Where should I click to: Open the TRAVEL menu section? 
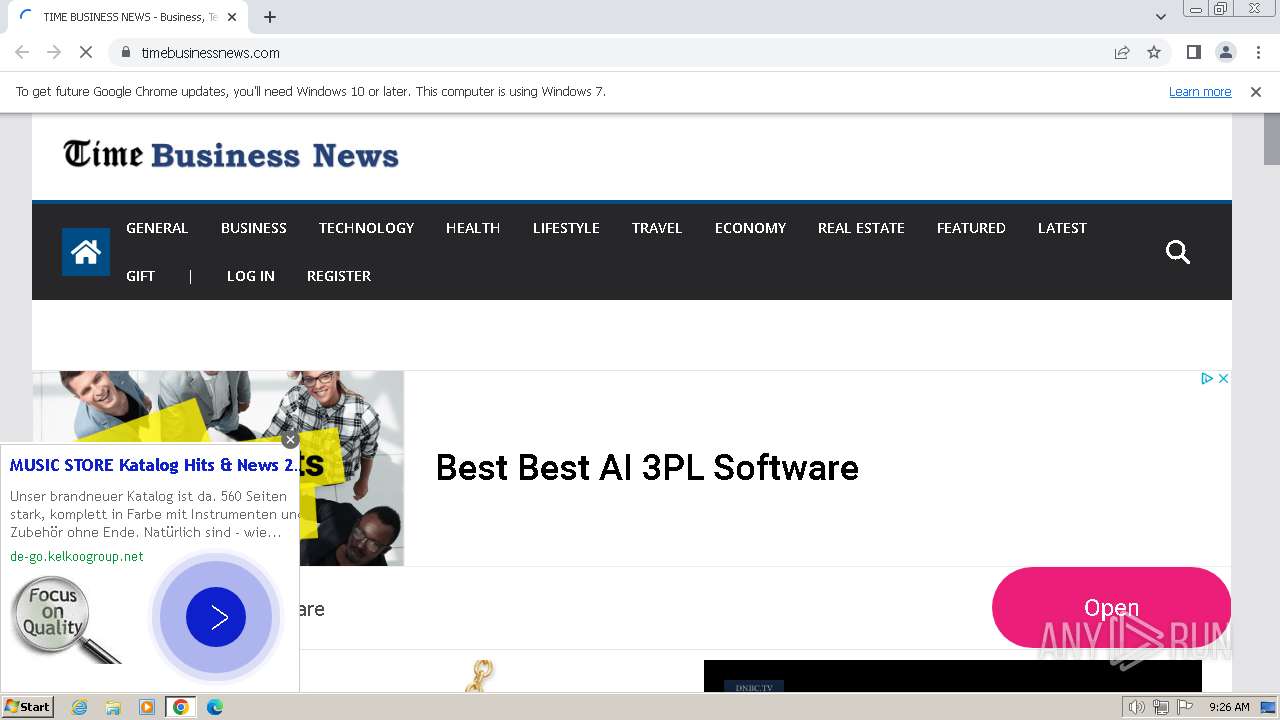click(657, 228)
